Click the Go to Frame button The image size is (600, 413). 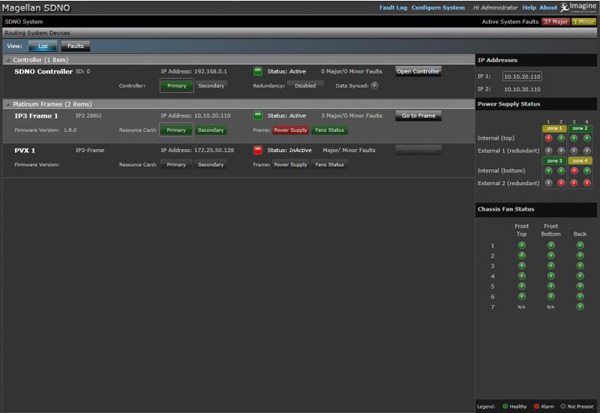(418, 116)
